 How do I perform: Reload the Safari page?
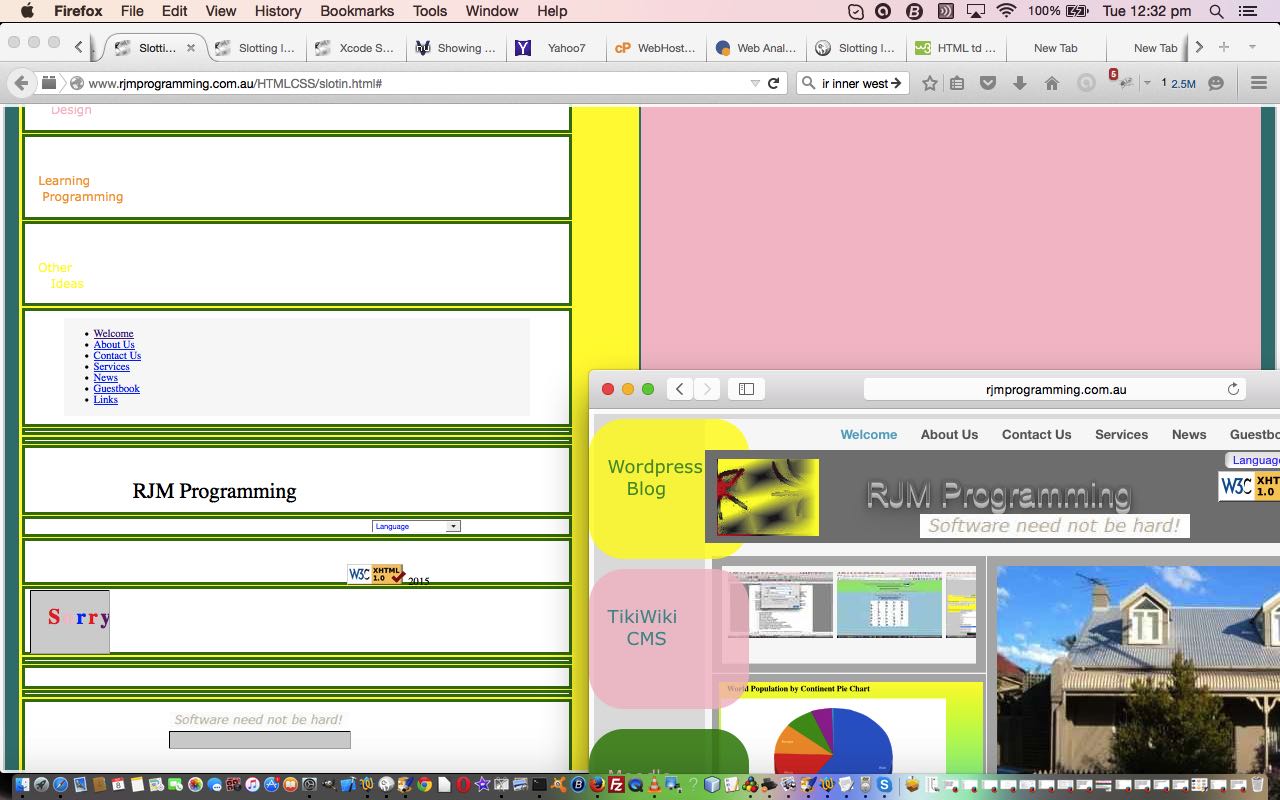1233,389
